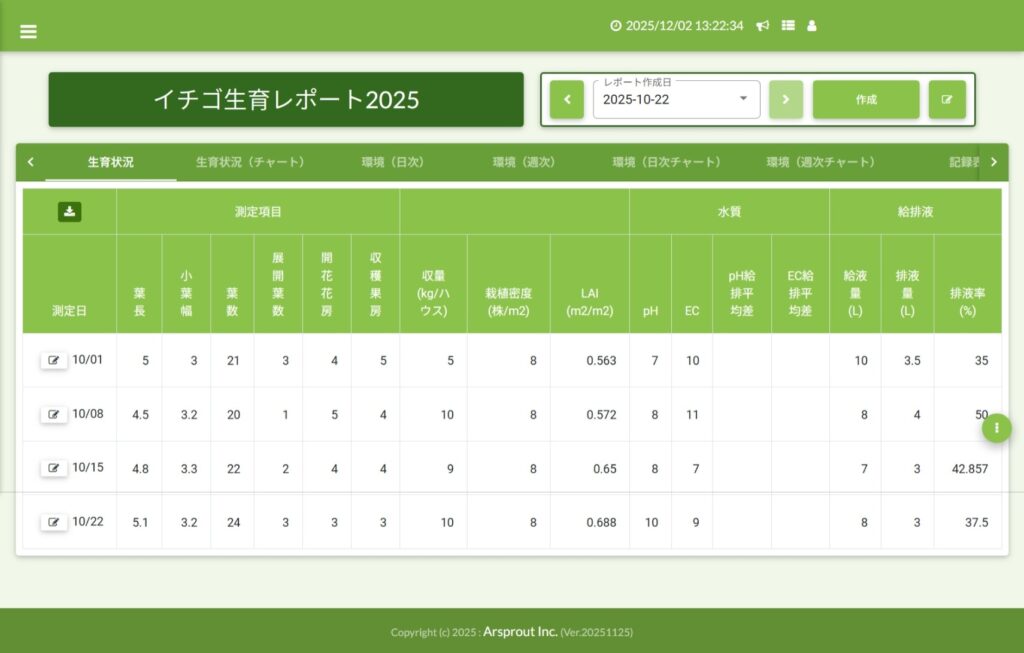Open the レポート作成日 date dropdown

pyautogui.click(x=742, y=99)
